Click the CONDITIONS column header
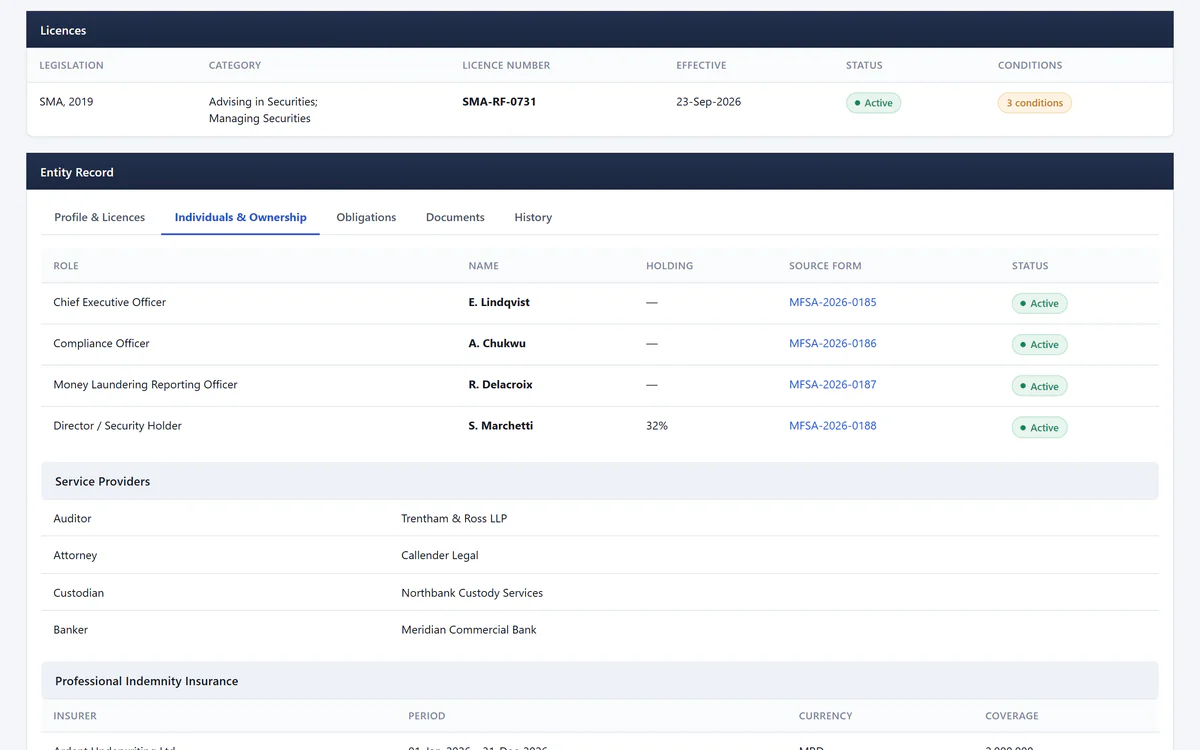Image resolution: width=1200 pixels, height=750 pixels. [x=1030, y=65]
